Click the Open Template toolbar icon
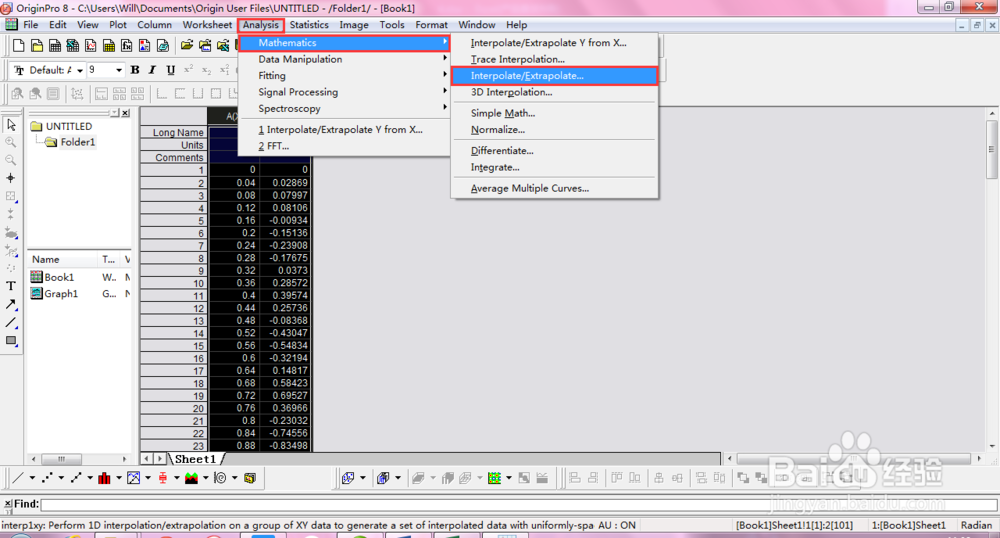The height and width of the screenshot is (538, 1000). pyautogui.click(x=205, y=45)
